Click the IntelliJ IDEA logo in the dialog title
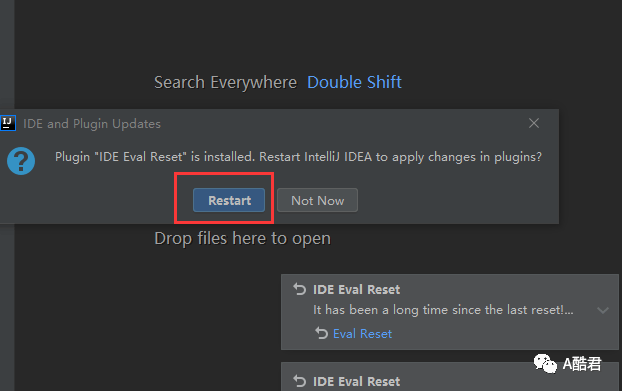The height and width of the screenshot is (391, 622). 8,123
